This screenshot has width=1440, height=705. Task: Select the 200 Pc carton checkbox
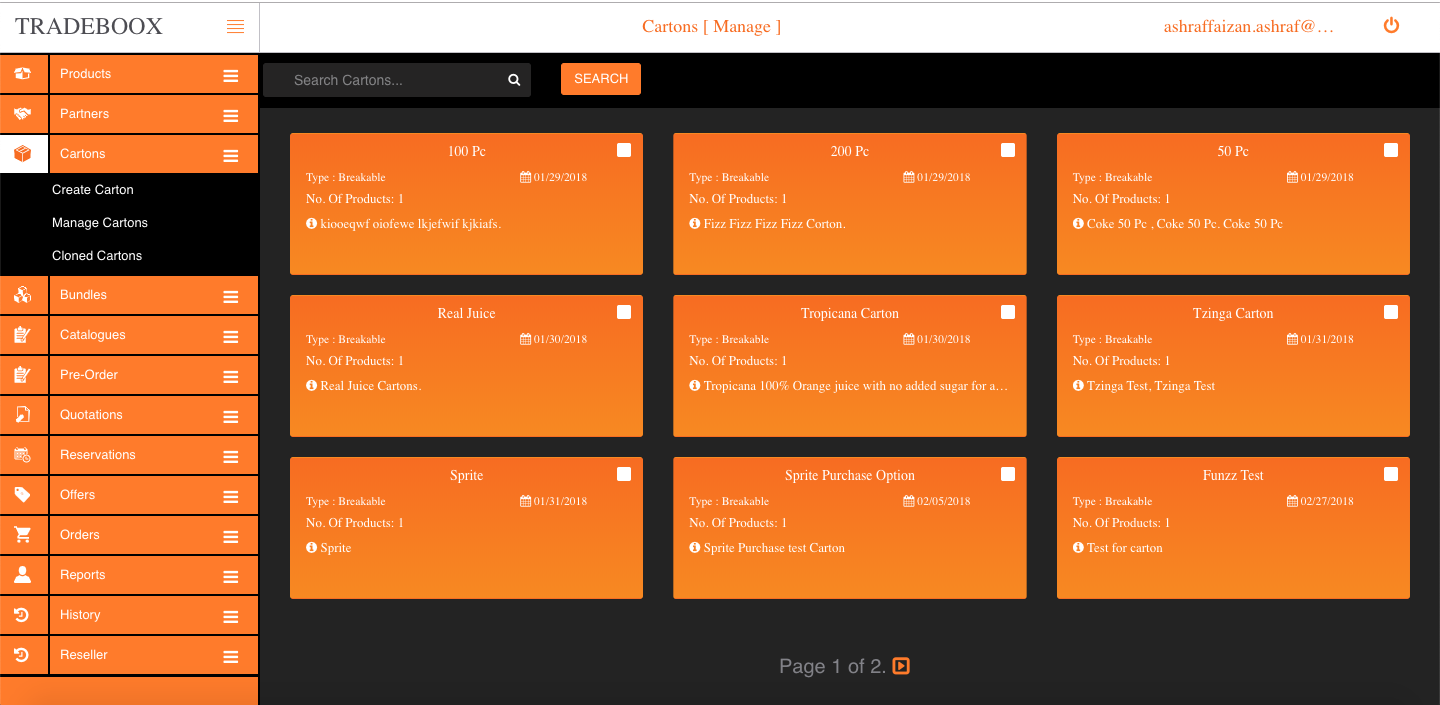pos(1008,150)
